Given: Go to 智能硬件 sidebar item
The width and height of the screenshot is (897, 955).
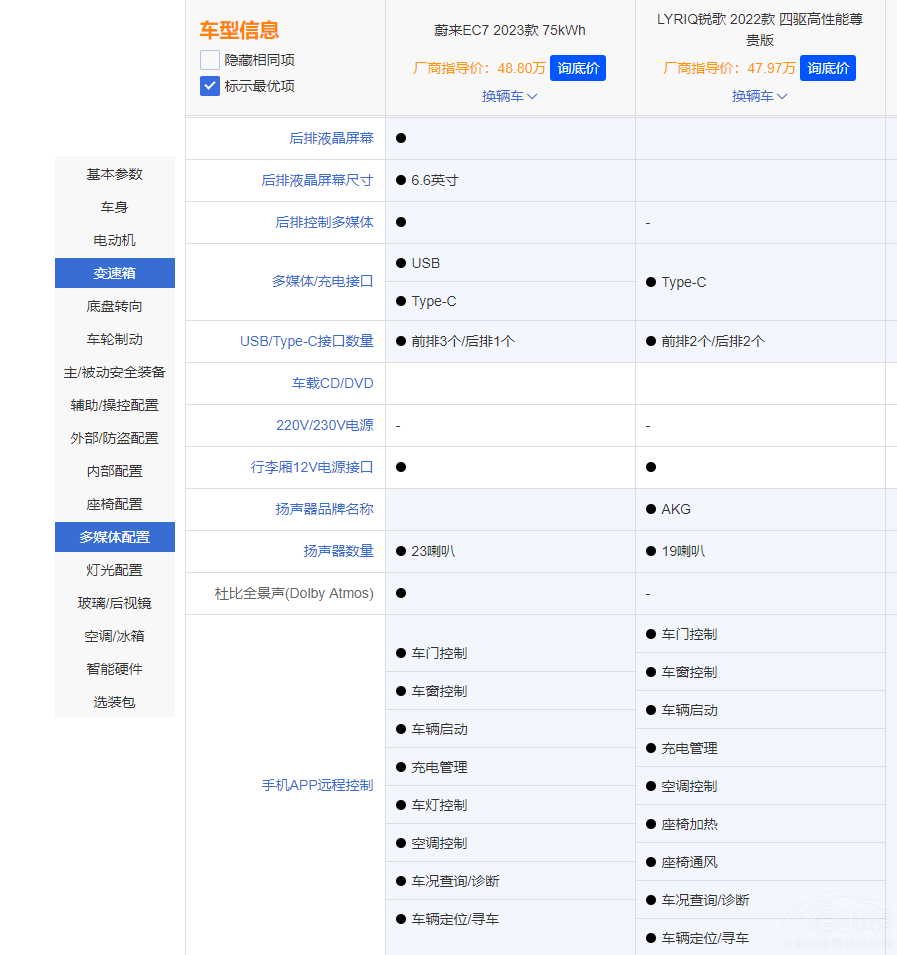Looking at the screenshot, I should point(115,669).
